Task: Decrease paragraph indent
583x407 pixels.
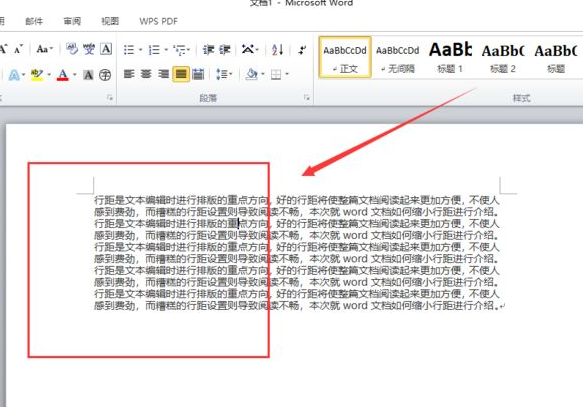Action: [208, 50]
